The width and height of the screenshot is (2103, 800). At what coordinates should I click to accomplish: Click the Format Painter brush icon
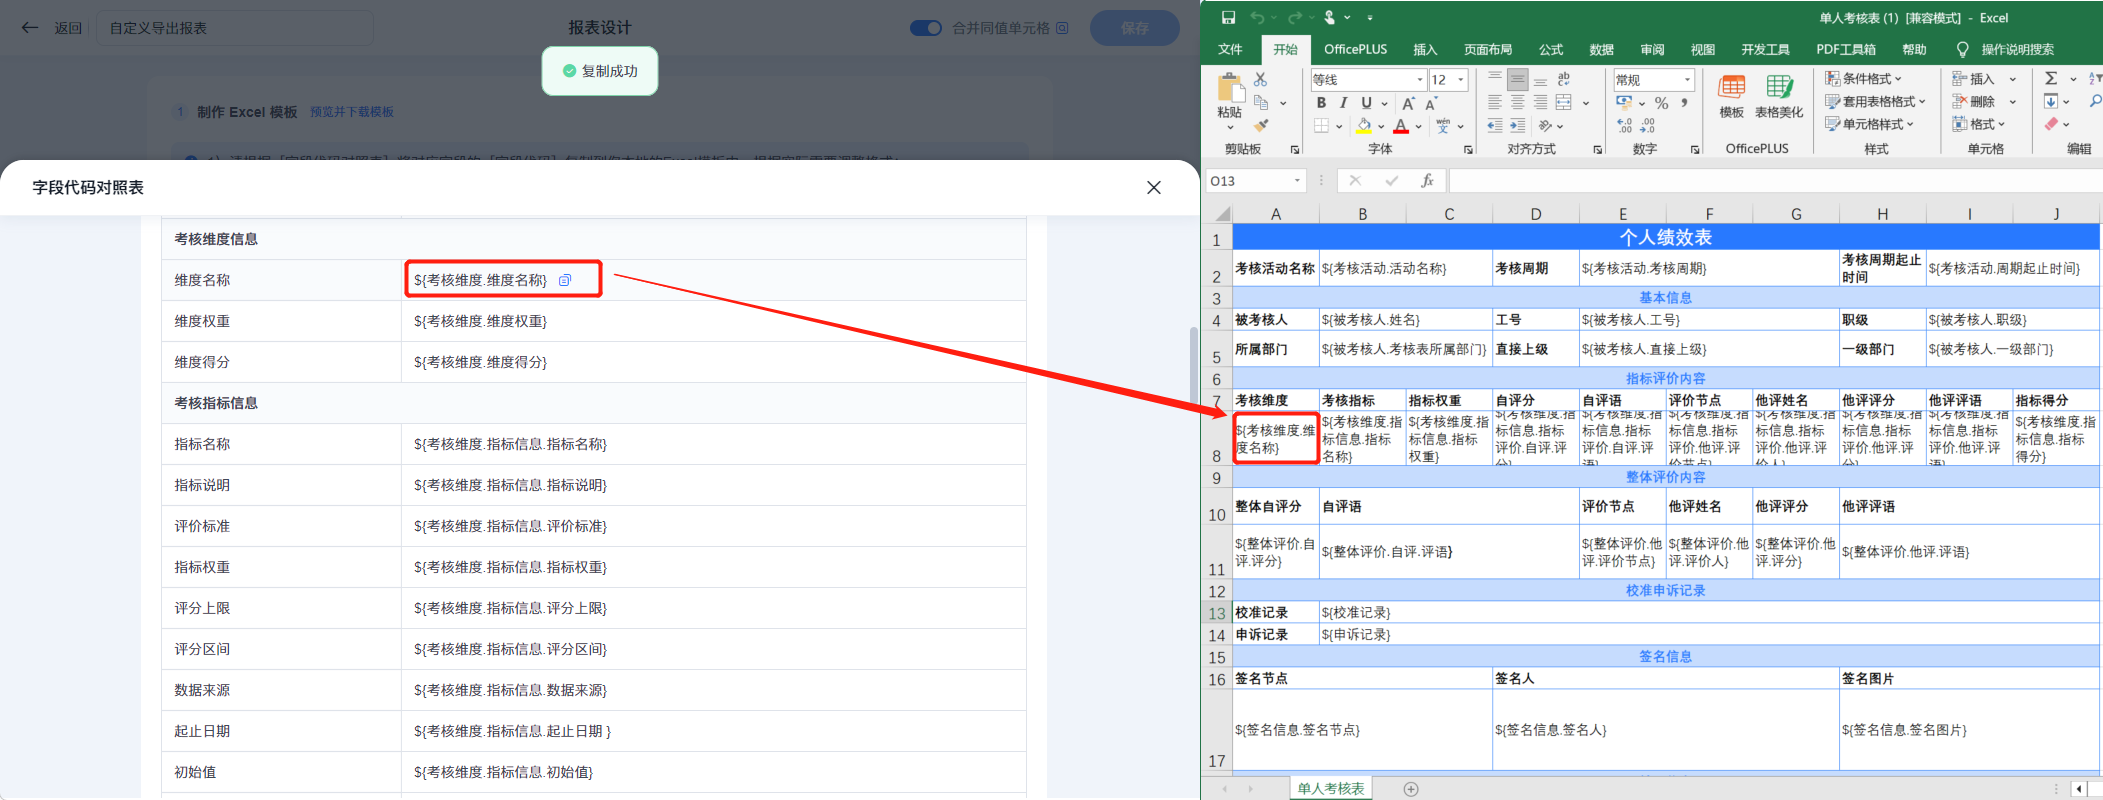pyautogui.click(x=1261, y=126)
